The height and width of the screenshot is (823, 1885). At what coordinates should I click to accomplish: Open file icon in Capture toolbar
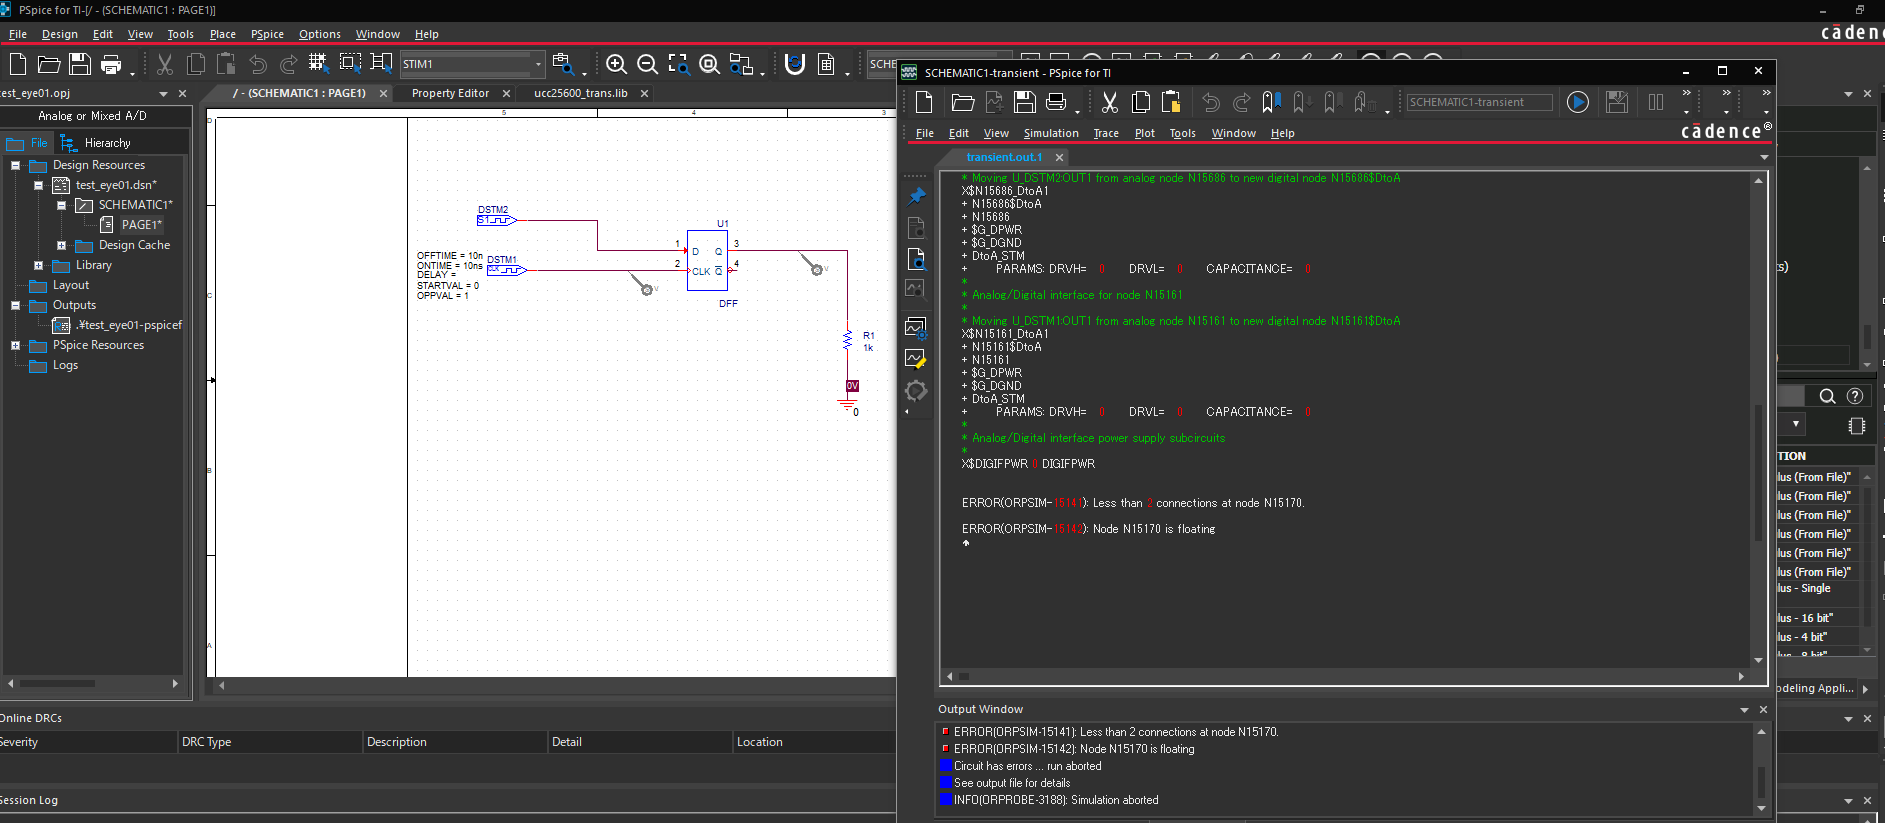click(49, 64)
